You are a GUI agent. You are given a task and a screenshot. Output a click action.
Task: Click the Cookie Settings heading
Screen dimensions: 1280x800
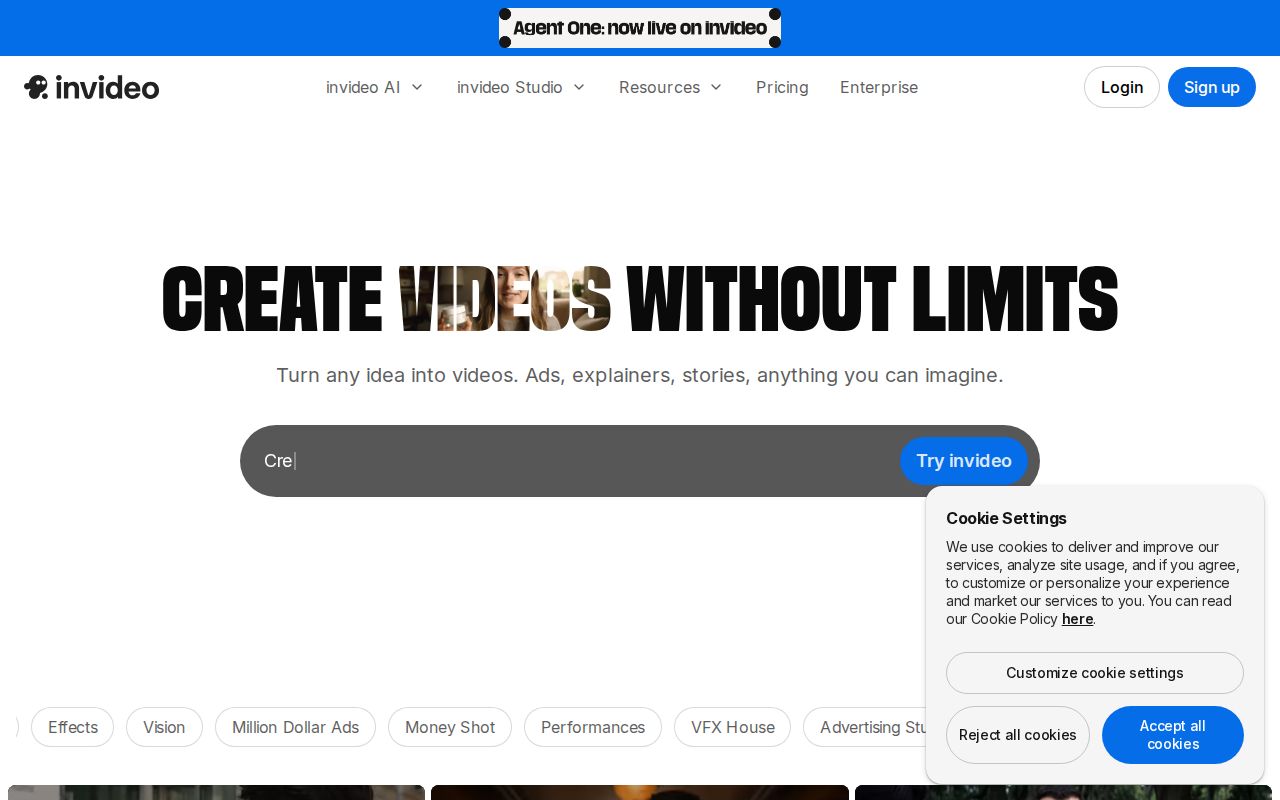click(x=1006, y=518)
